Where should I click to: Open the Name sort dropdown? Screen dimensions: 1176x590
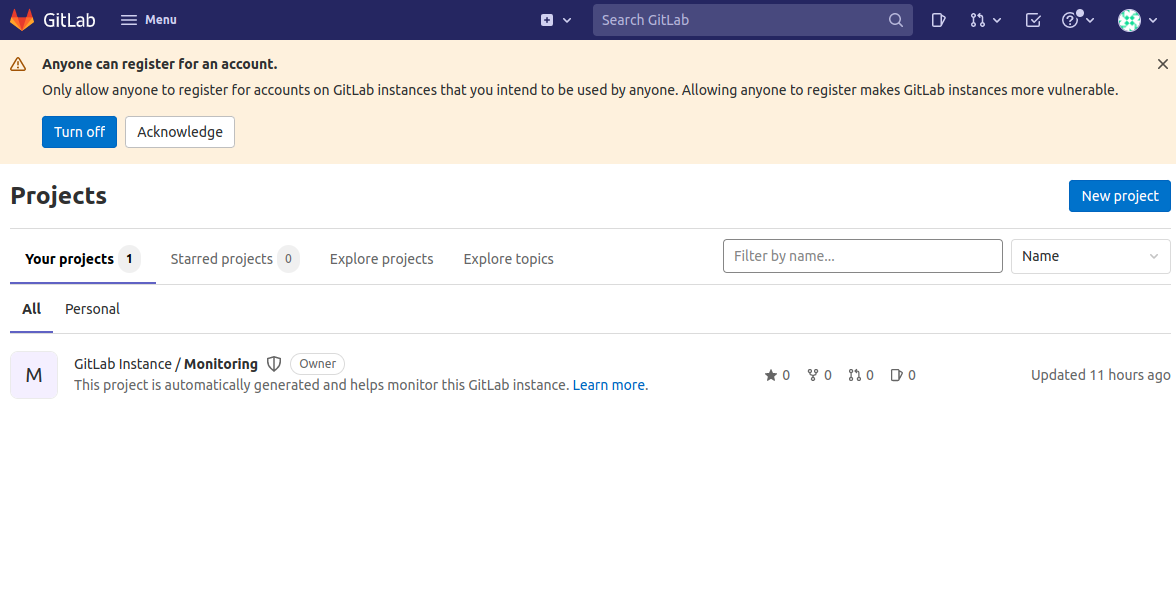(1090, 256)
